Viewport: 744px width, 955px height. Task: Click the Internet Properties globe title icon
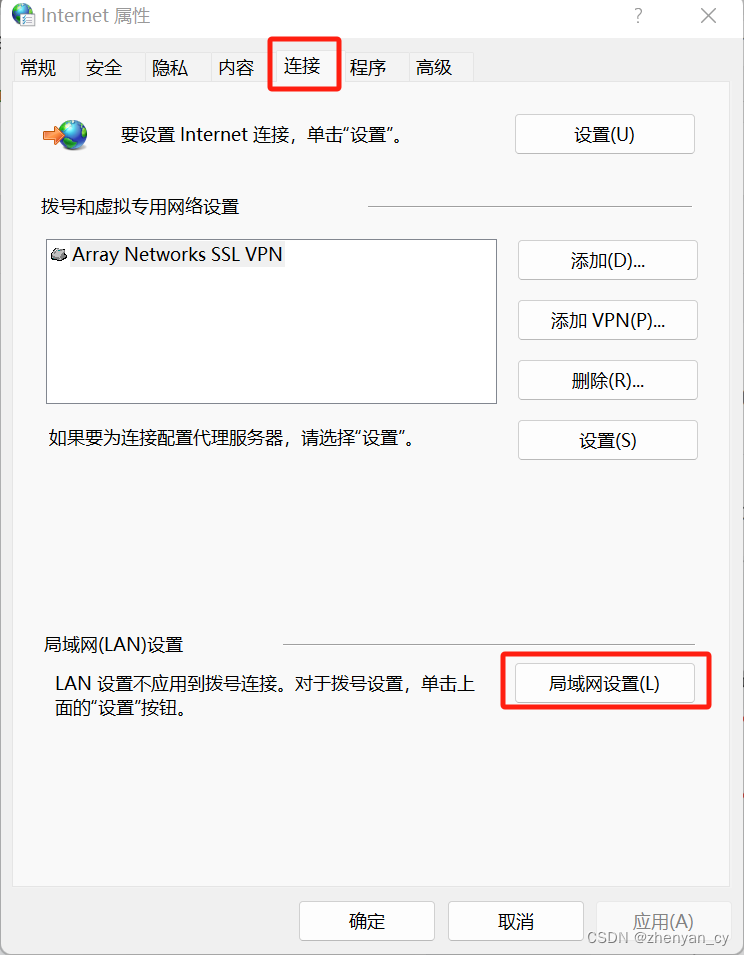[x=24, y=15]
